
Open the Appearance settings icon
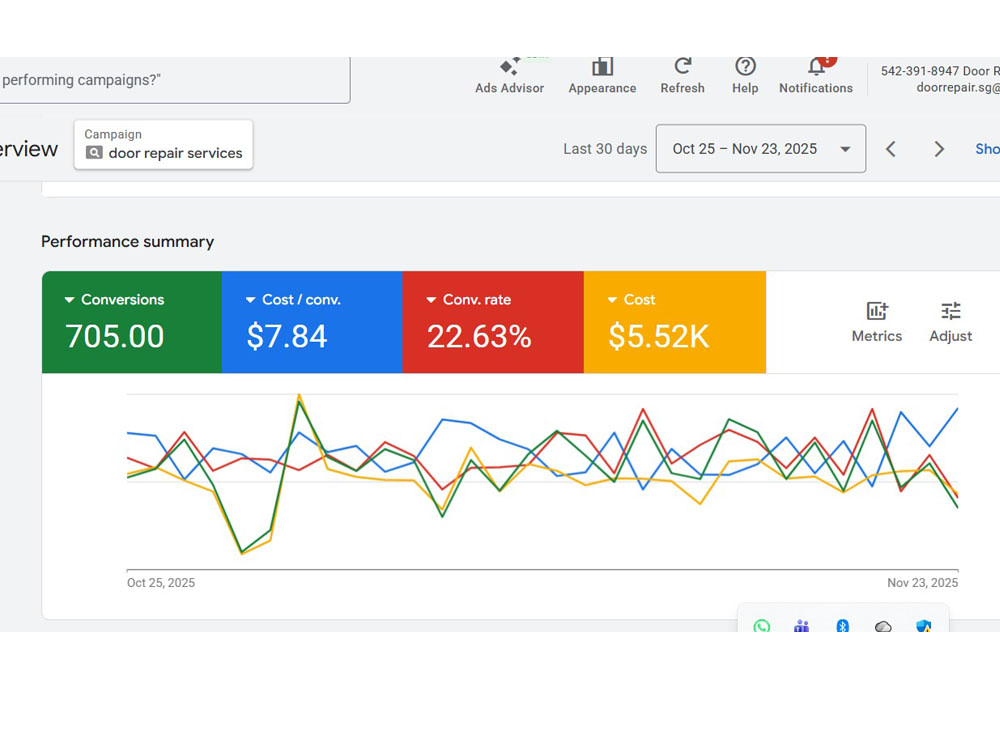602,66
